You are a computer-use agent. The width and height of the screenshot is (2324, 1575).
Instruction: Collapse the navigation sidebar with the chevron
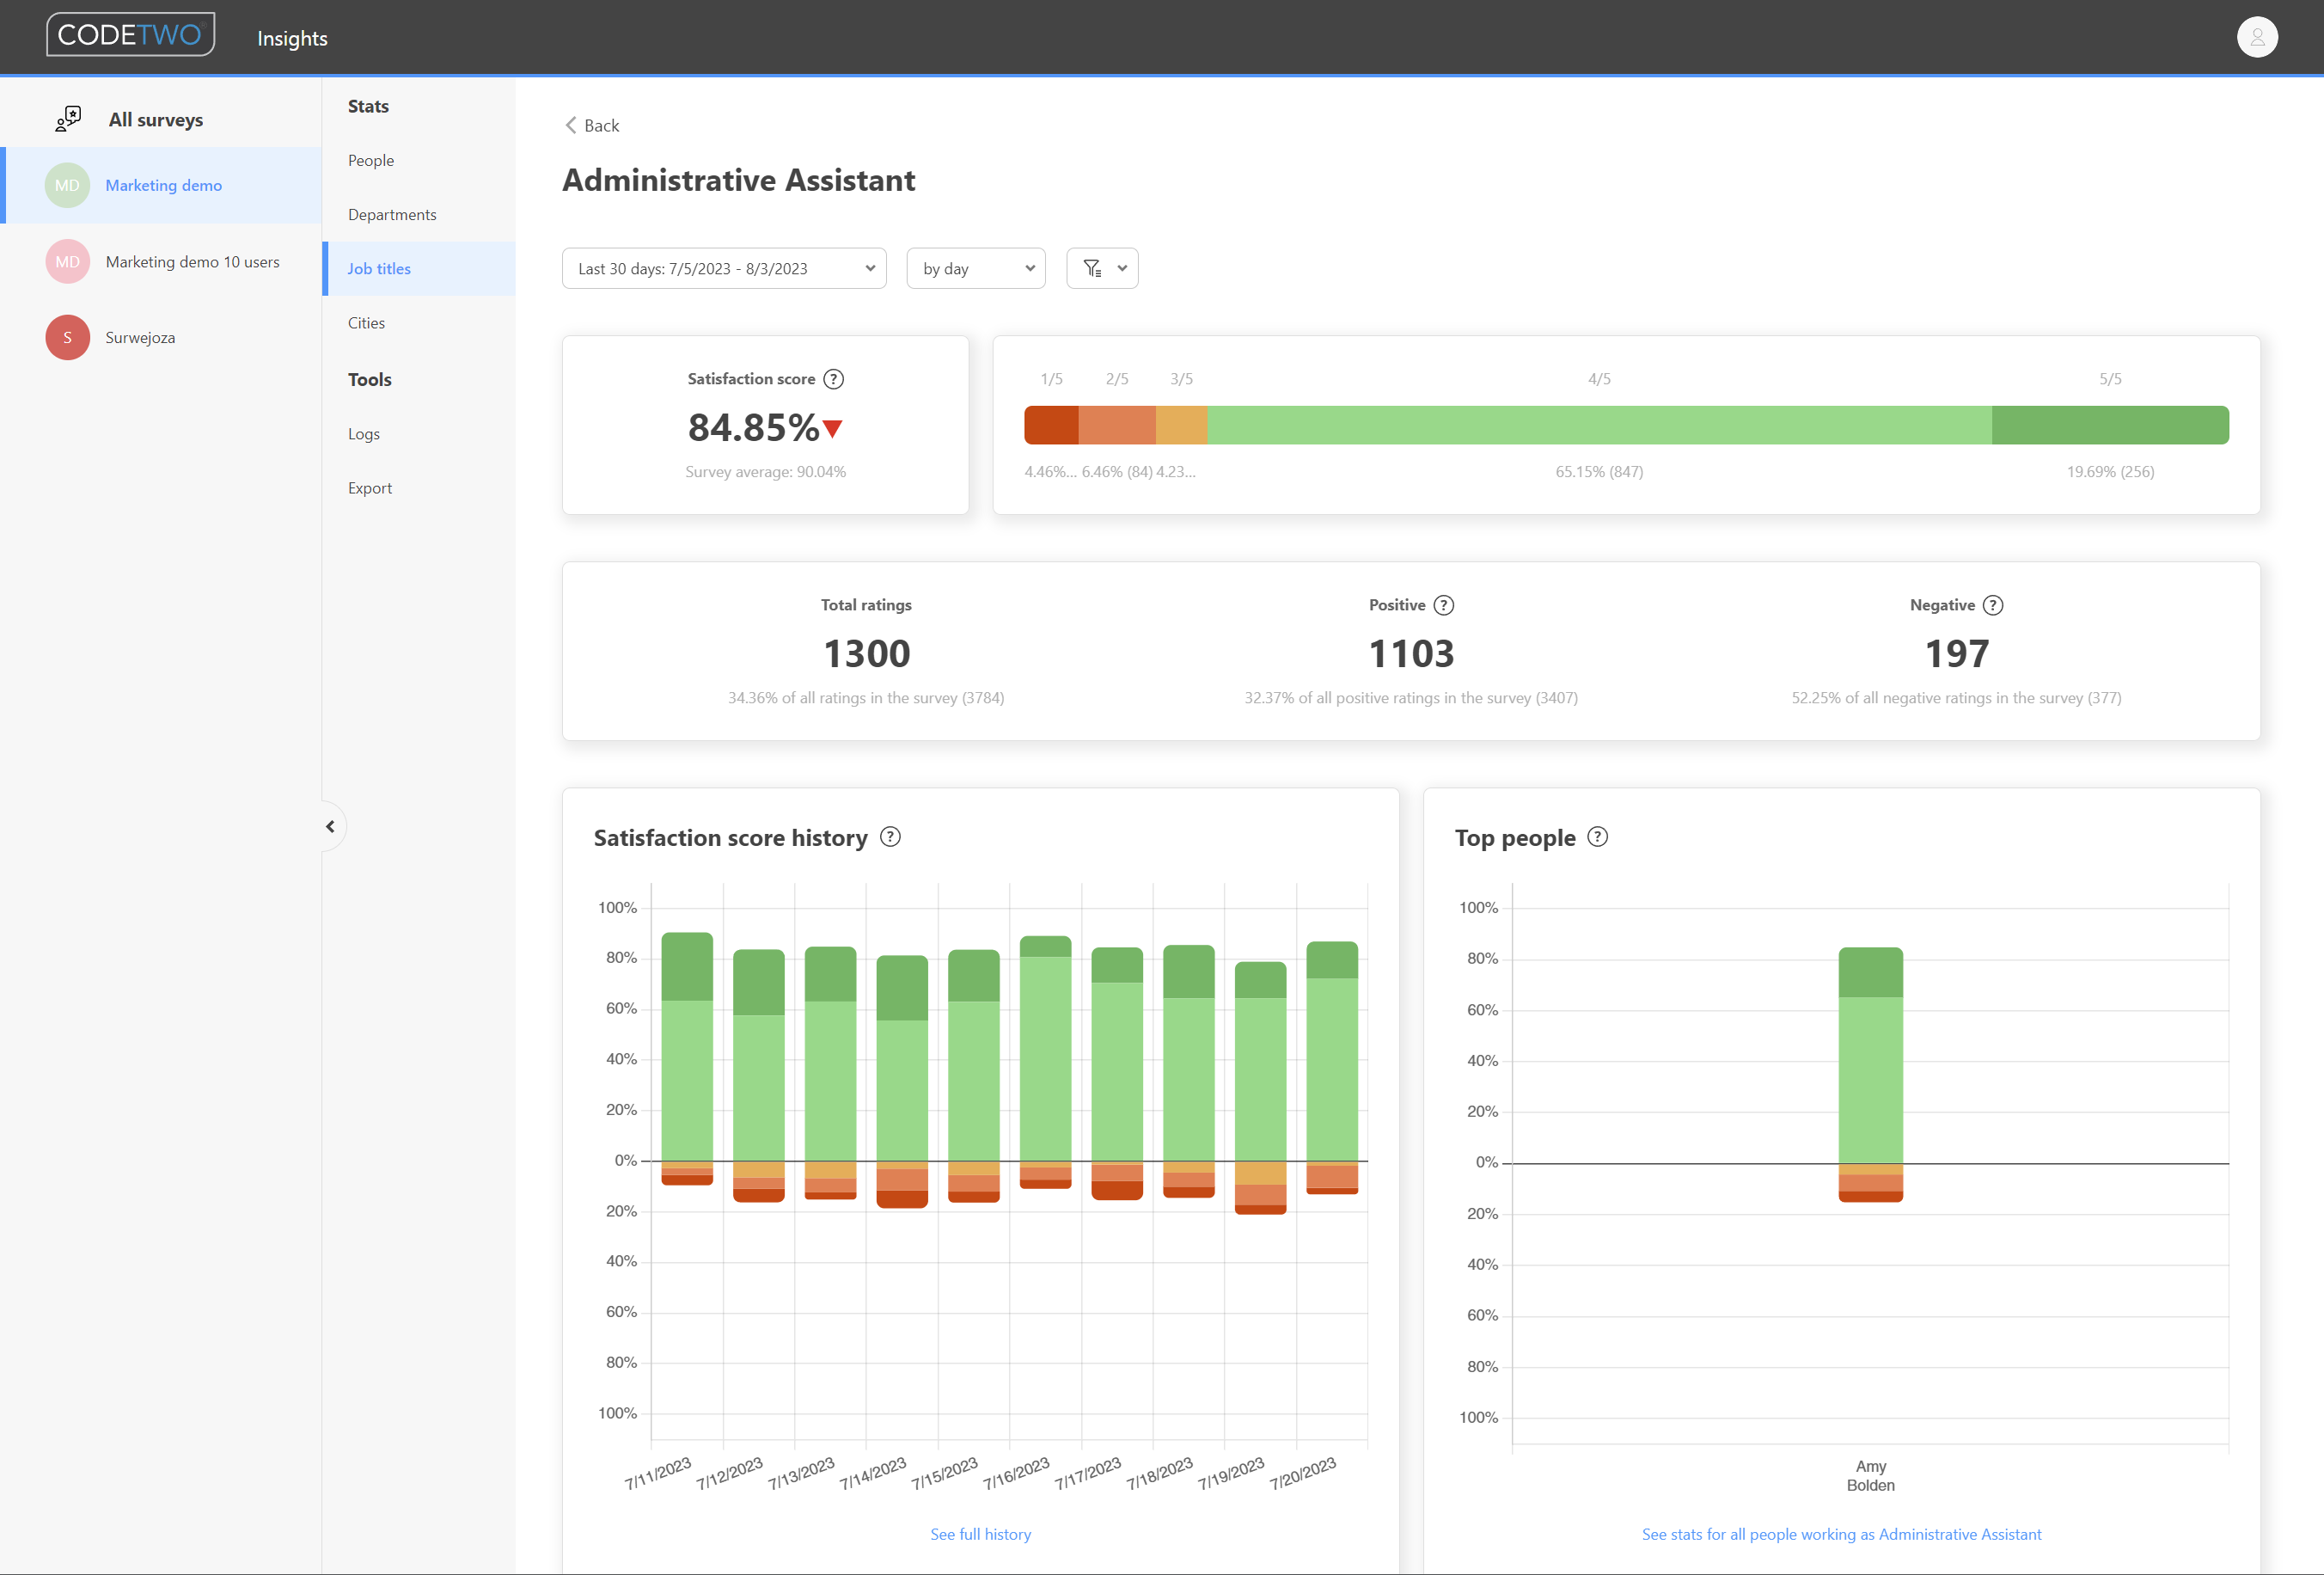pos(330,826)
